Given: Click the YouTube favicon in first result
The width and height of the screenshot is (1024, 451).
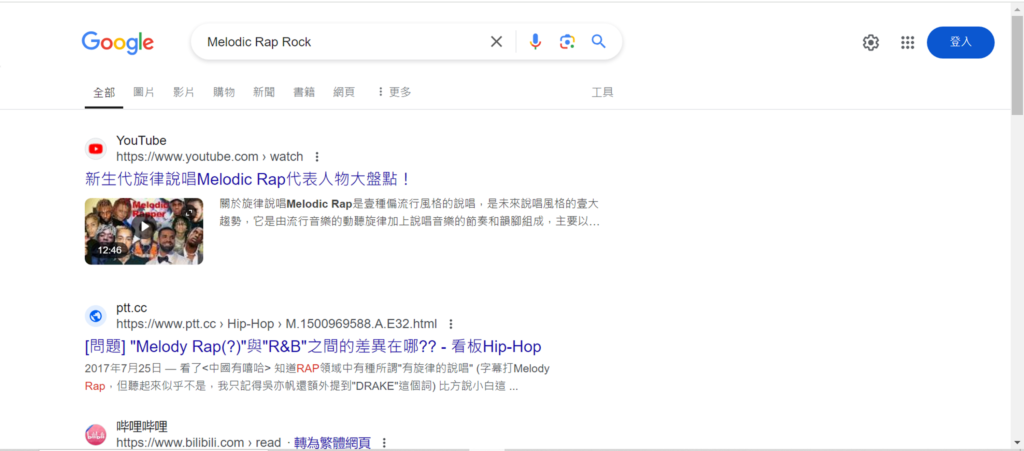Looking at the screenshot, I should pyautogui.click(x=96, y=149).
